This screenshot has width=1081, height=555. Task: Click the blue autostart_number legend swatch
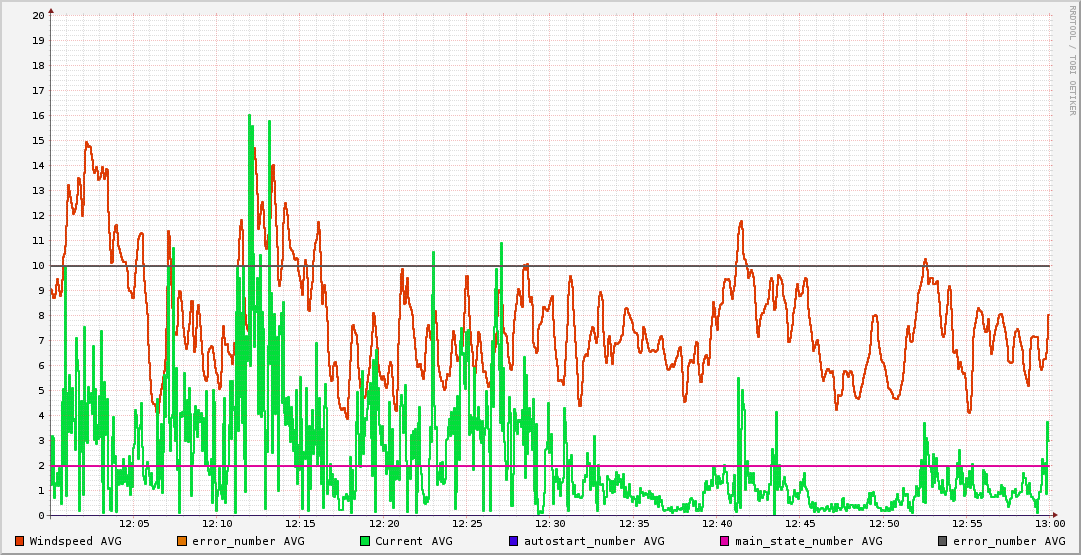click(x=514, y=541)
